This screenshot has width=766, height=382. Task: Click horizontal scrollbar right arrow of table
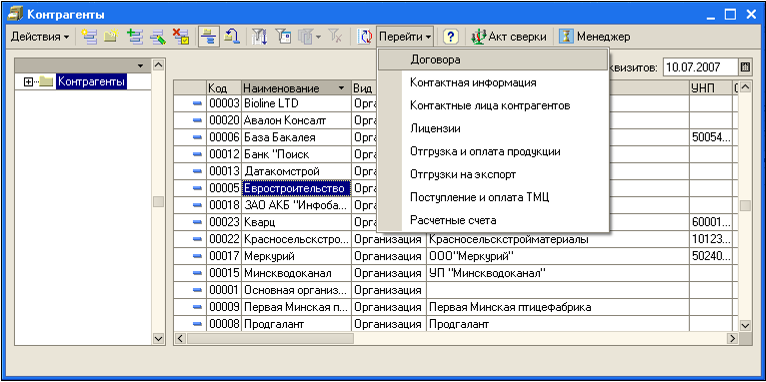[732, 338]
